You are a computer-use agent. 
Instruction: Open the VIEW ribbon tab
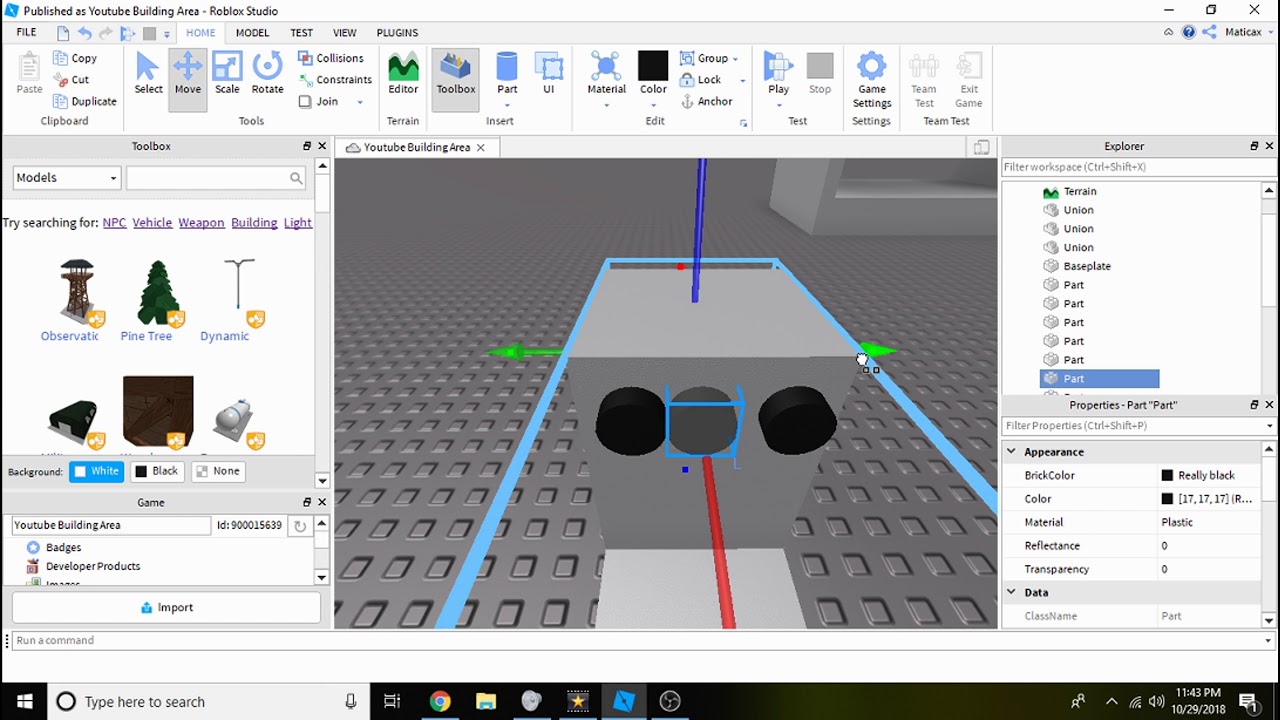pos(344,33)
